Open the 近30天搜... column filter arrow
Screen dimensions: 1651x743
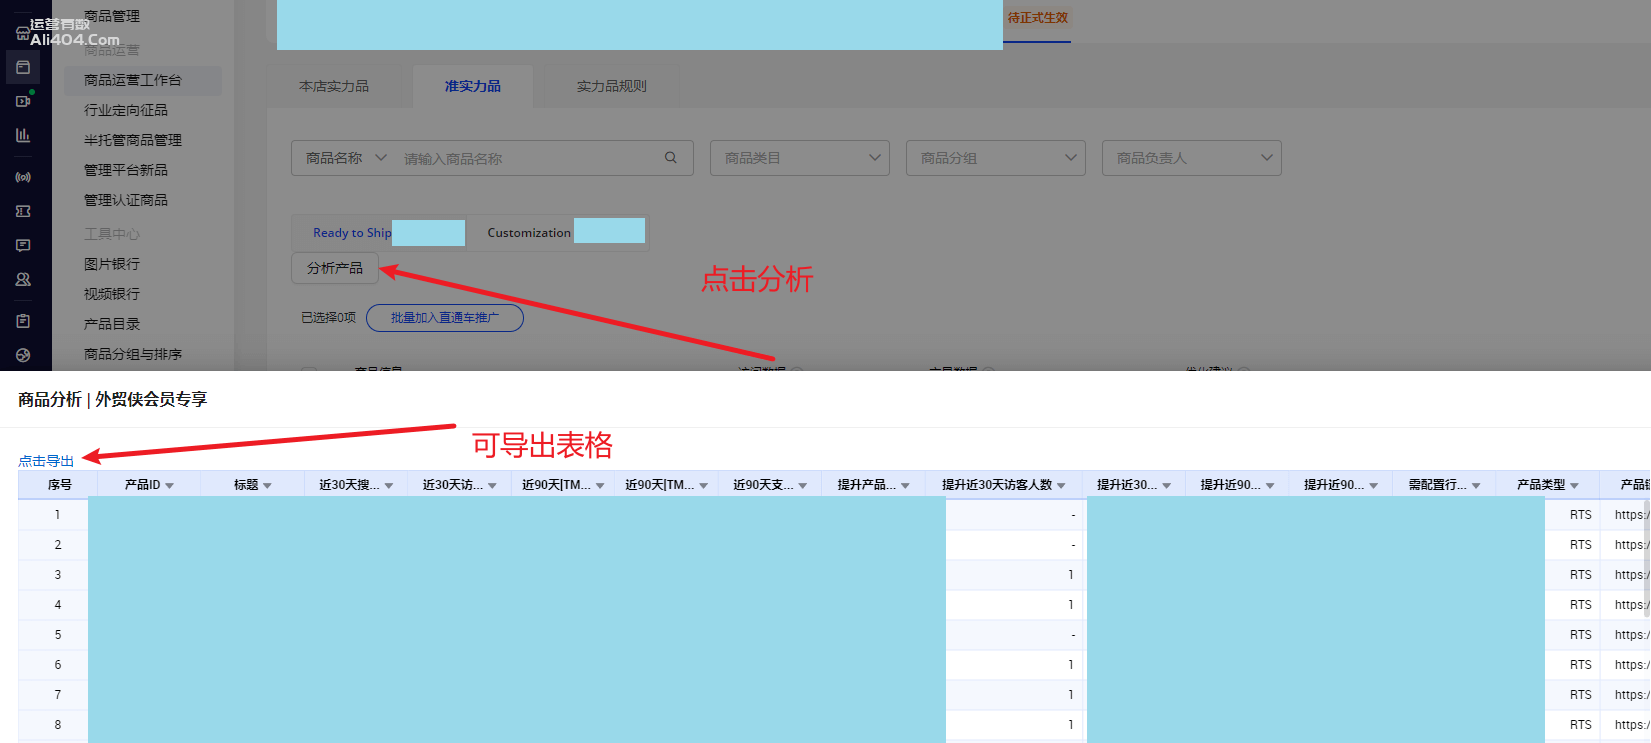coord(389,485)
